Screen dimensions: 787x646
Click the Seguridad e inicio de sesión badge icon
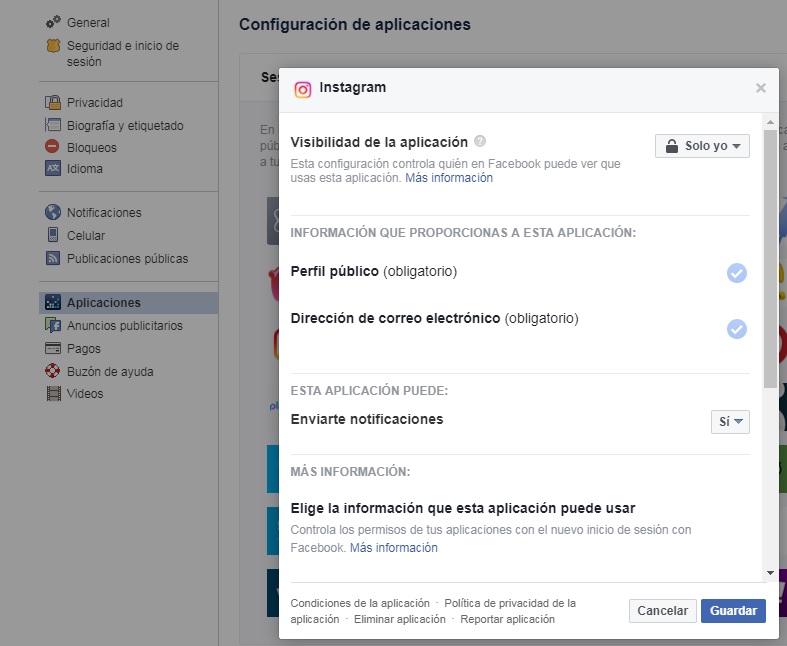[54, 46]
